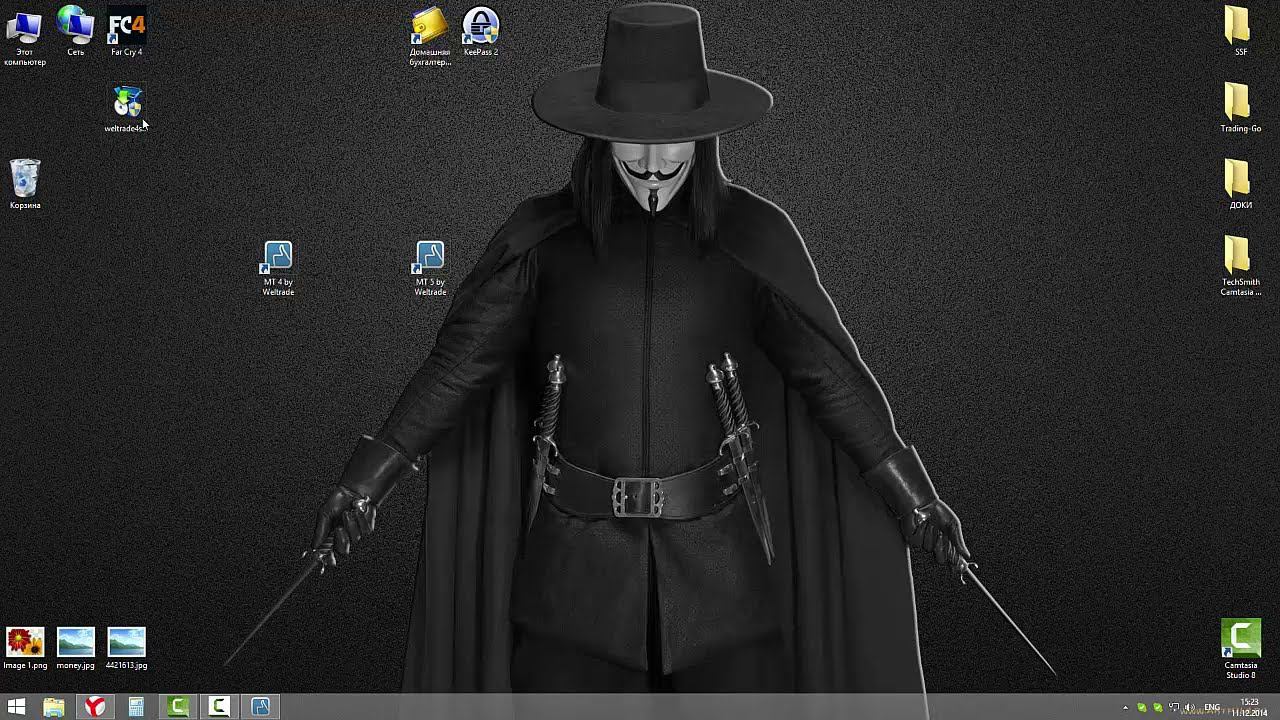Select the weltrade4setup installer icon
The width and height of the screenshot is (1280, 720).
(126, 109)
